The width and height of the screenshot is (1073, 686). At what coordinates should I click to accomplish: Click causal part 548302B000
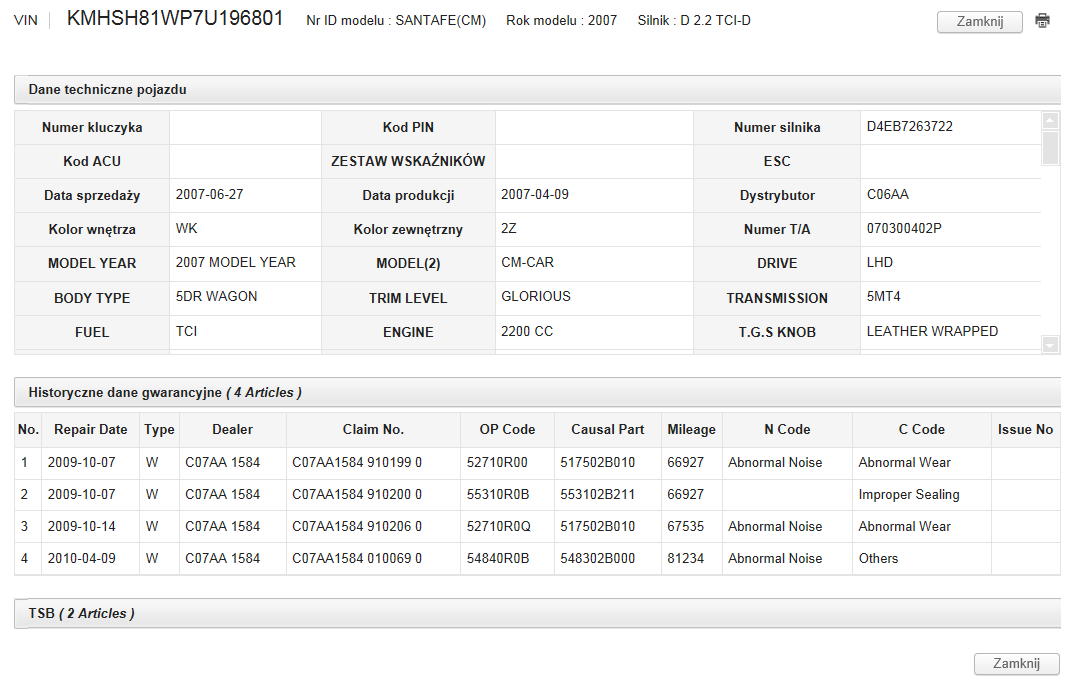coord(597,559)
